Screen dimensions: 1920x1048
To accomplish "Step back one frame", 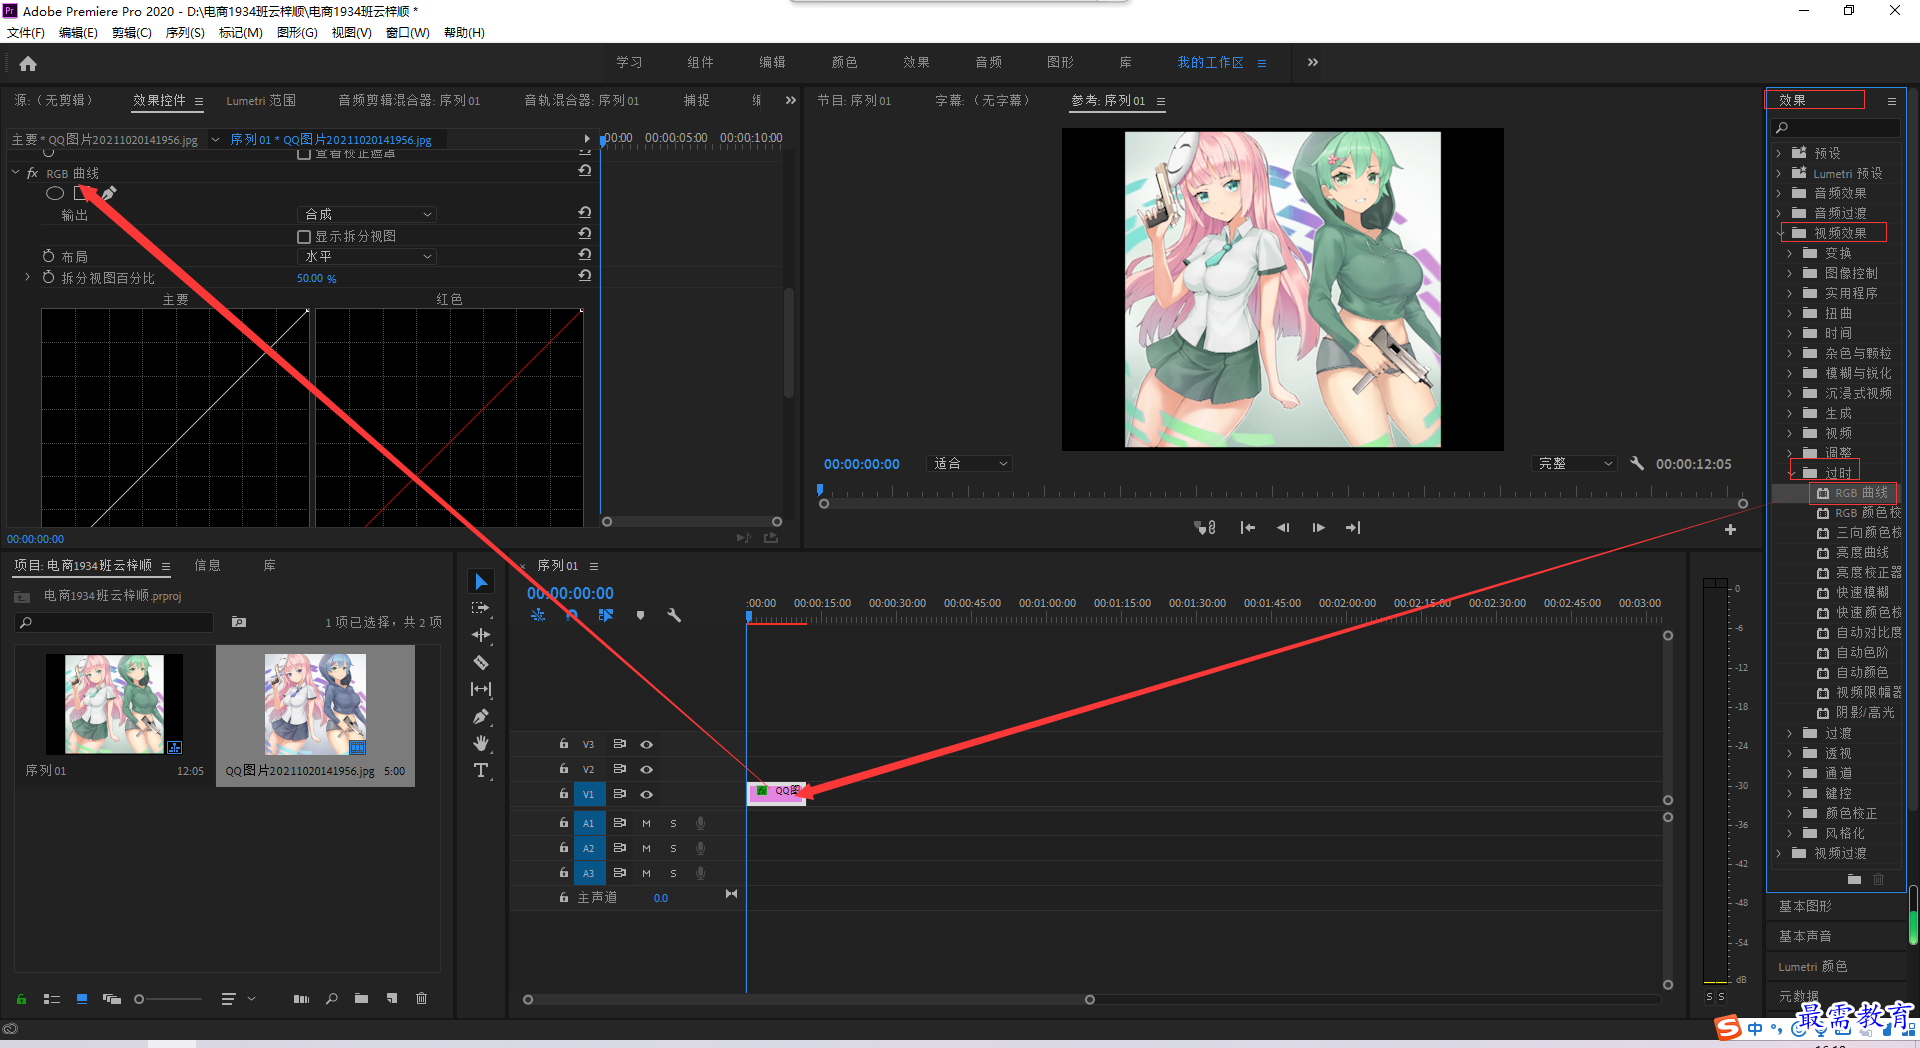I will tap(1283, 528).
